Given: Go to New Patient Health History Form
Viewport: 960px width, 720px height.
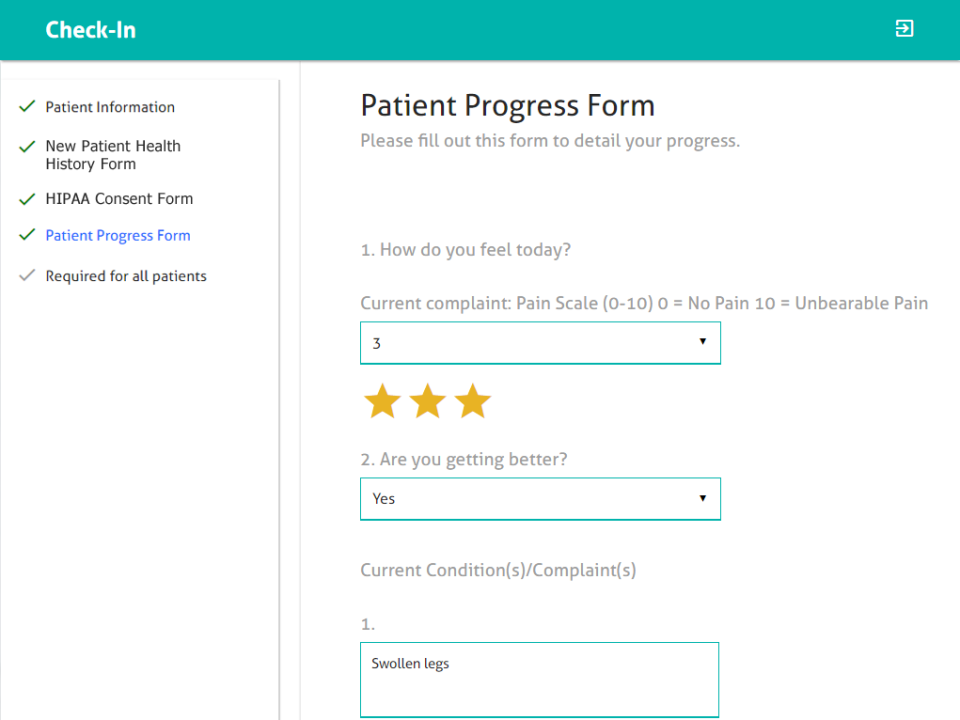Looking at the screenshot, I should 113,155.
